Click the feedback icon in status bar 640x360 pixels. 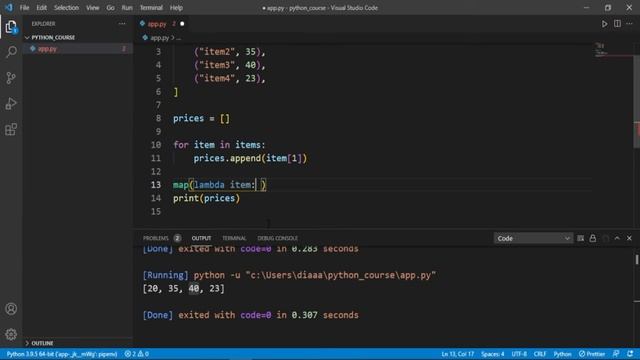[616, 354]
